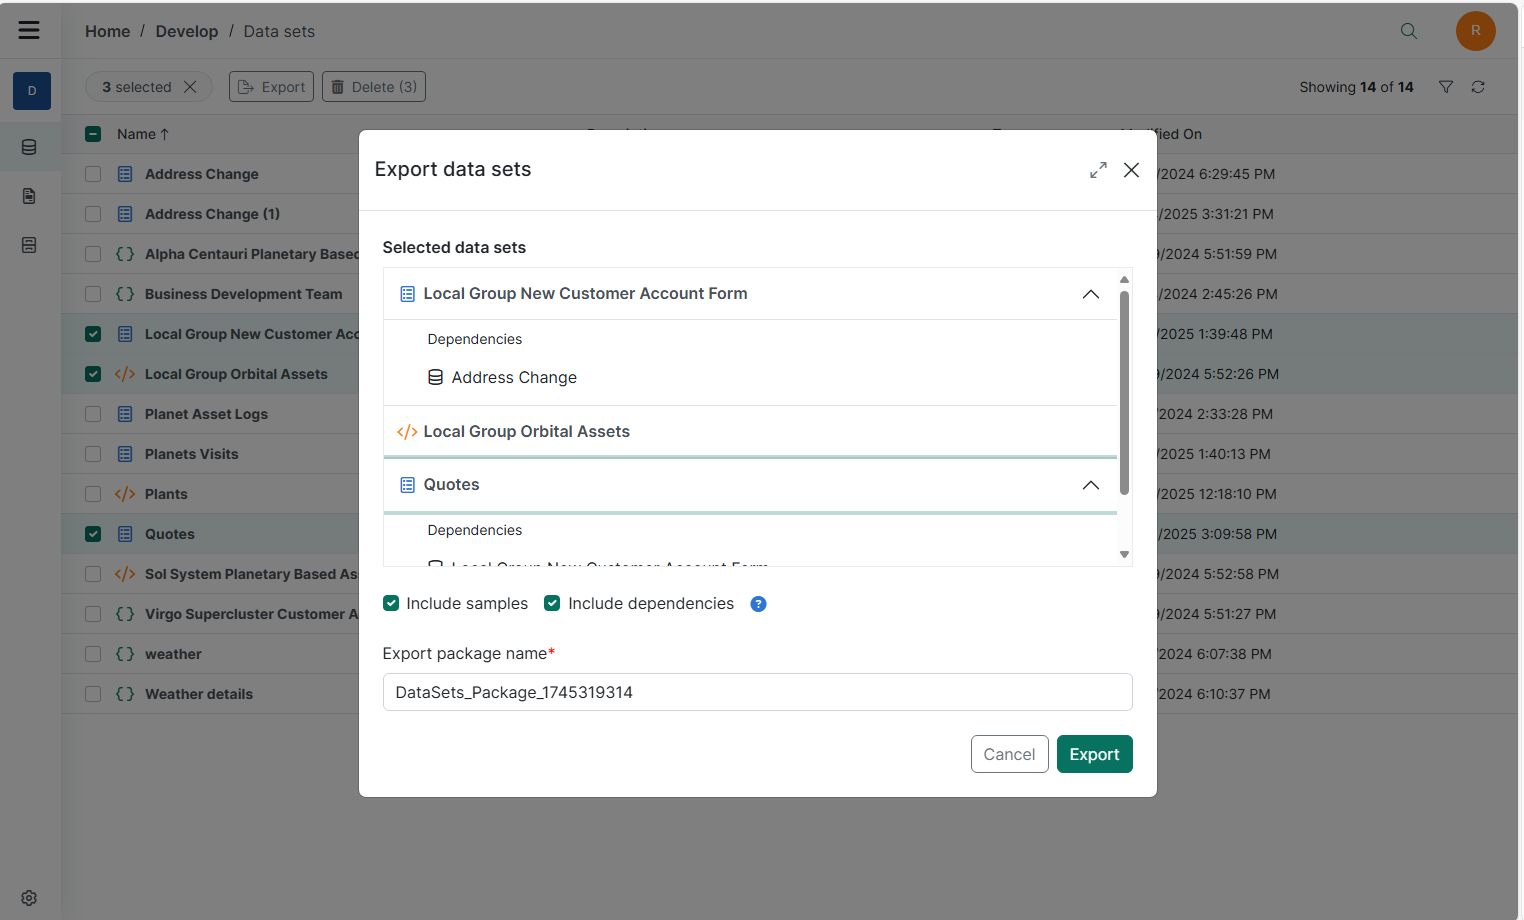Refresh the data sets list
Viewport: 1524px width, 920px height.
coord(1478,87)
